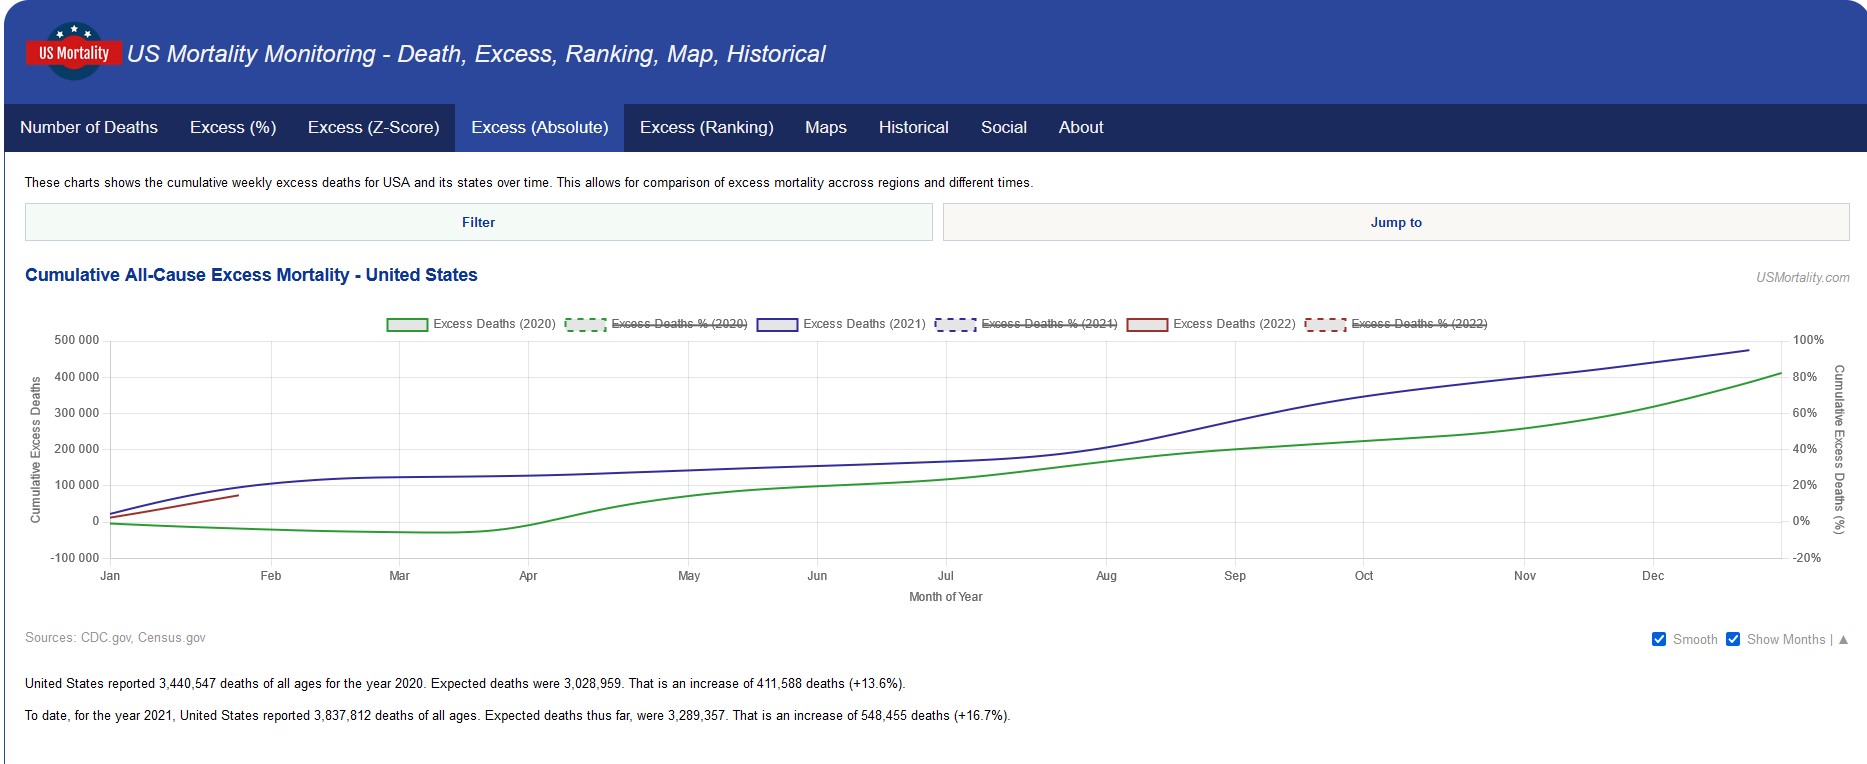Image resolution: width=1867 pixels, height=764 pixels.
Task: Click the Excess Deaths (2020) legend label
Action: click(494, 324)
